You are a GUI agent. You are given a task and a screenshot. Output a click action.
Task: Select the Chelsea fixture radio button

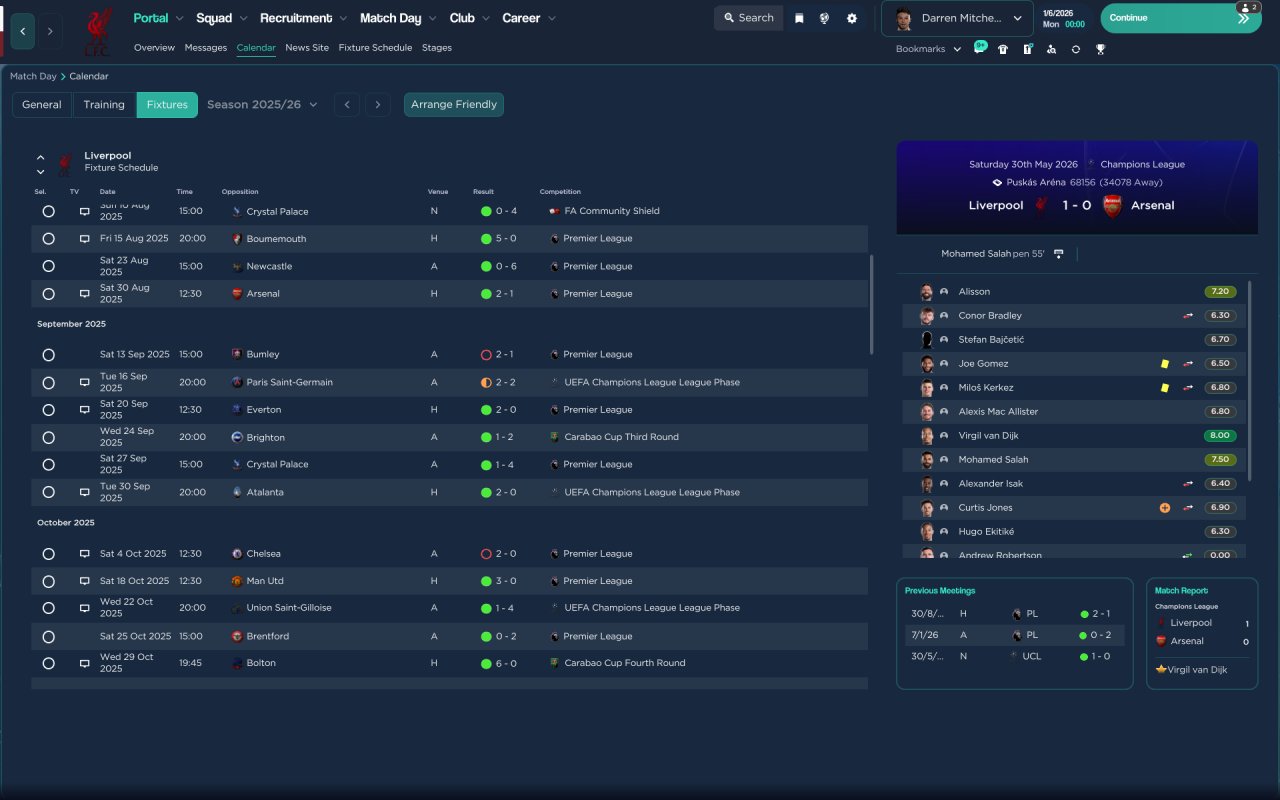point(48,554)
